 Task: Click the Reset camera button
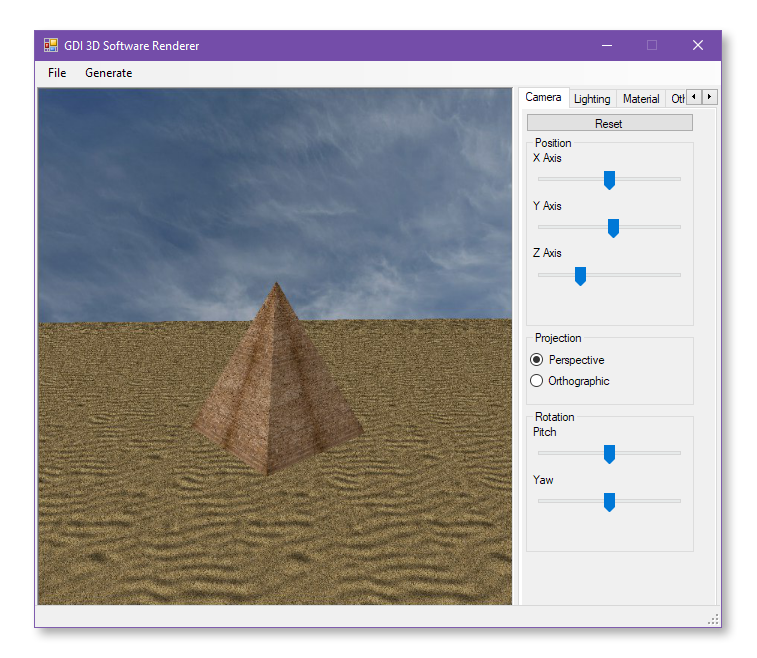(x=609, y=123)
